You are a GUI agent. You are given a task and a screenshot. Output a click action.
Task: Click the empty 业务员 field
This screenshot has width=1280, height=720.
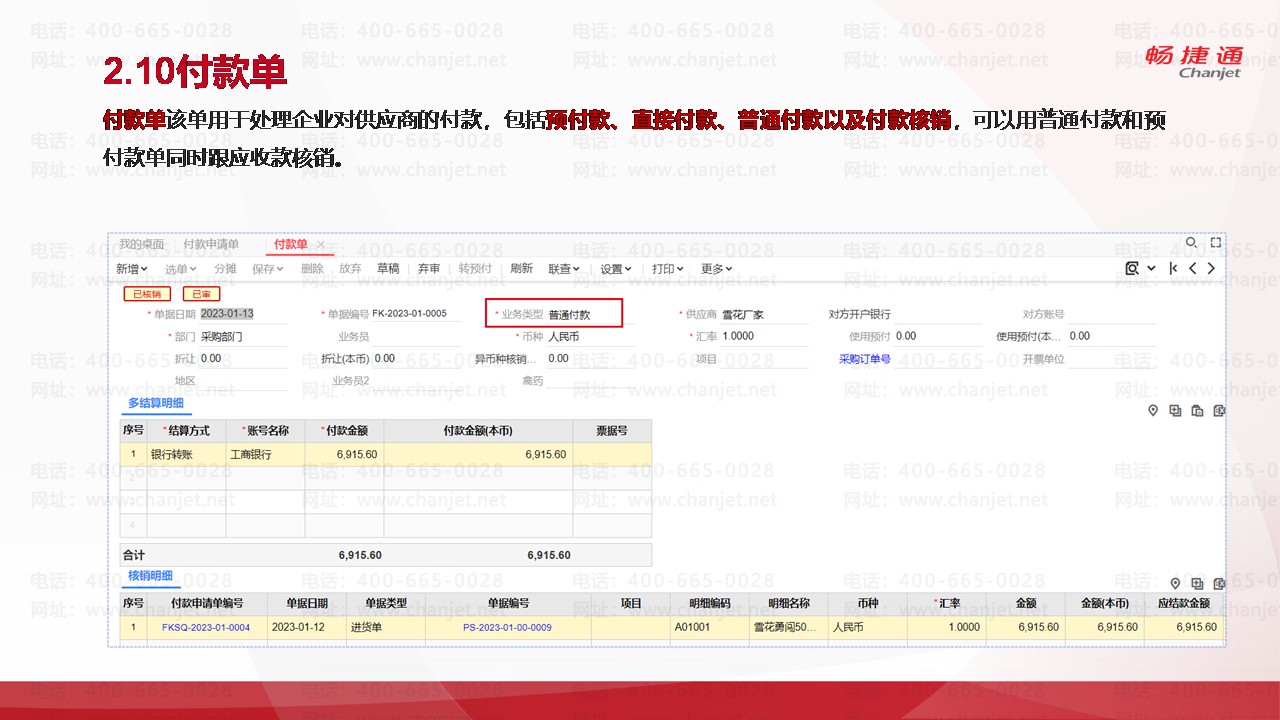[x=416, y=337]
